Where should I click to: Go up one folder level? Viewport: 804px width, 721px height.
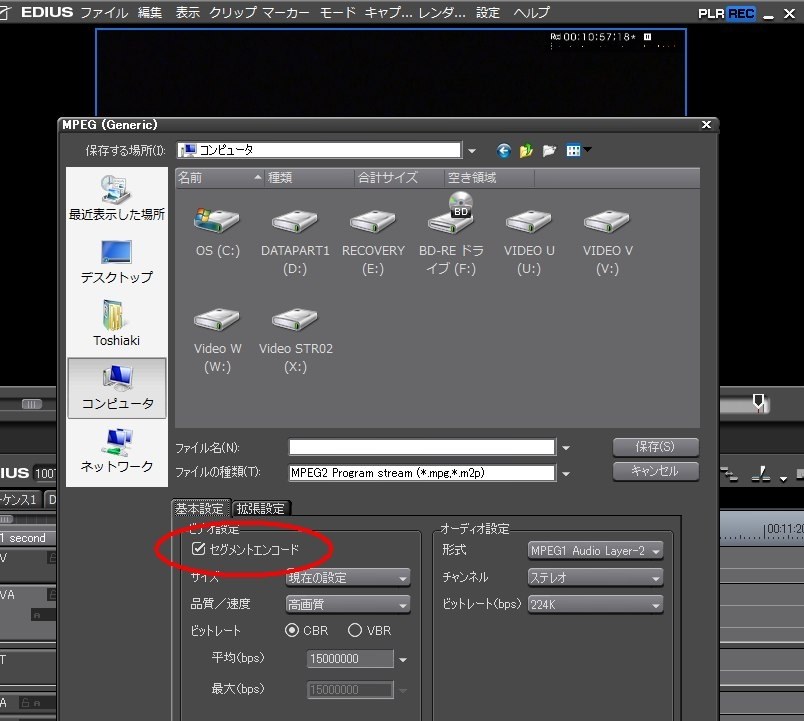point(526,151)
